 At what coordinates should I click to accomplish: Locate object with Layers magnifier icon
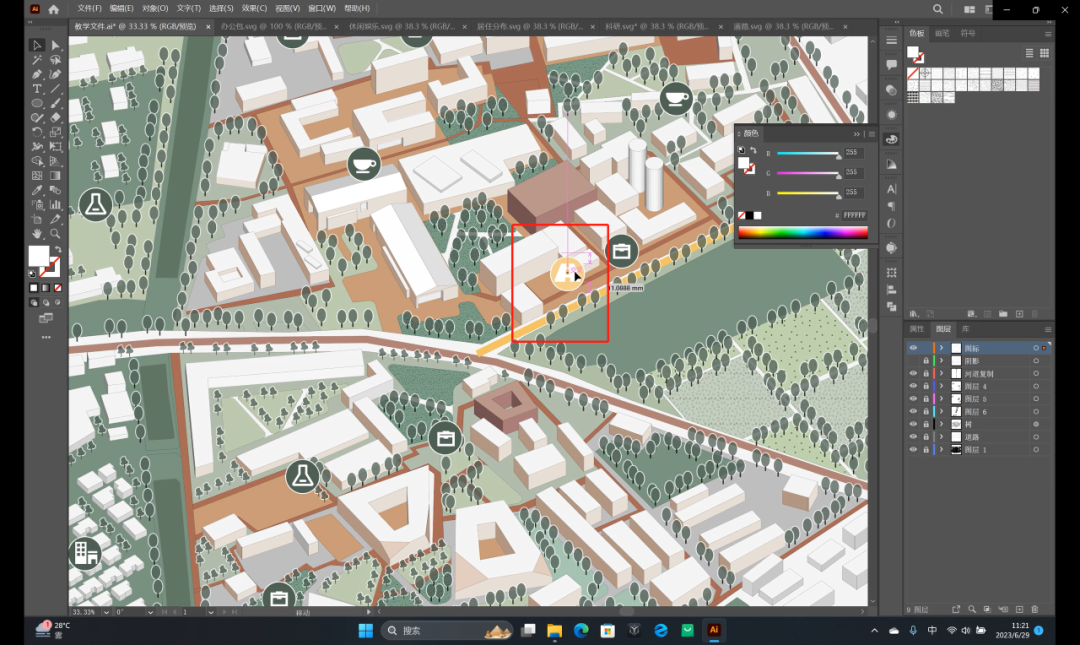tap(972, 609)
